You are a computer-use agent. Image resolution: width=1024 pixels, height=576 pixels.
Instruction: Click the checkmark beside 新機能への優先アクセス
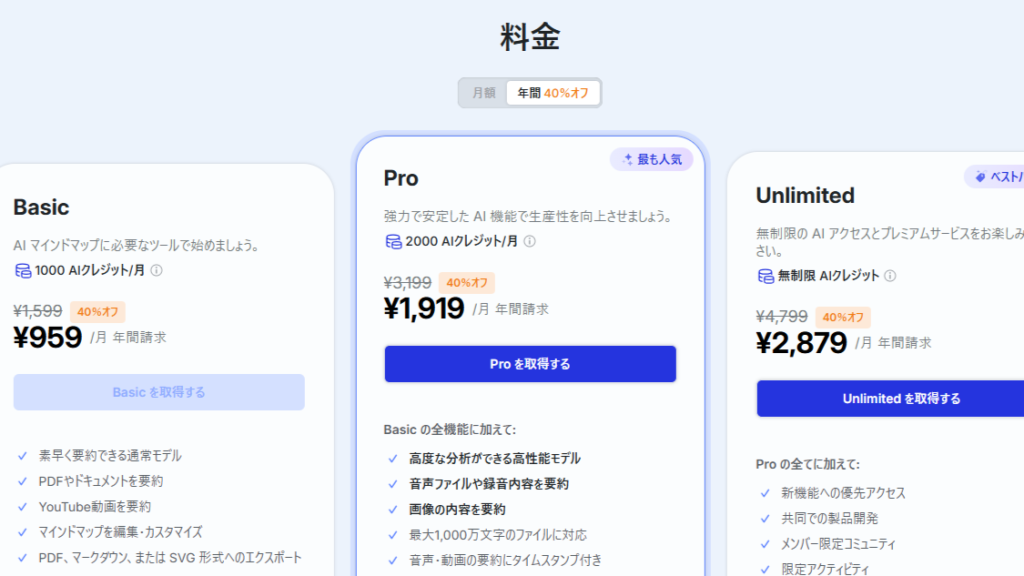click(765, 493)
